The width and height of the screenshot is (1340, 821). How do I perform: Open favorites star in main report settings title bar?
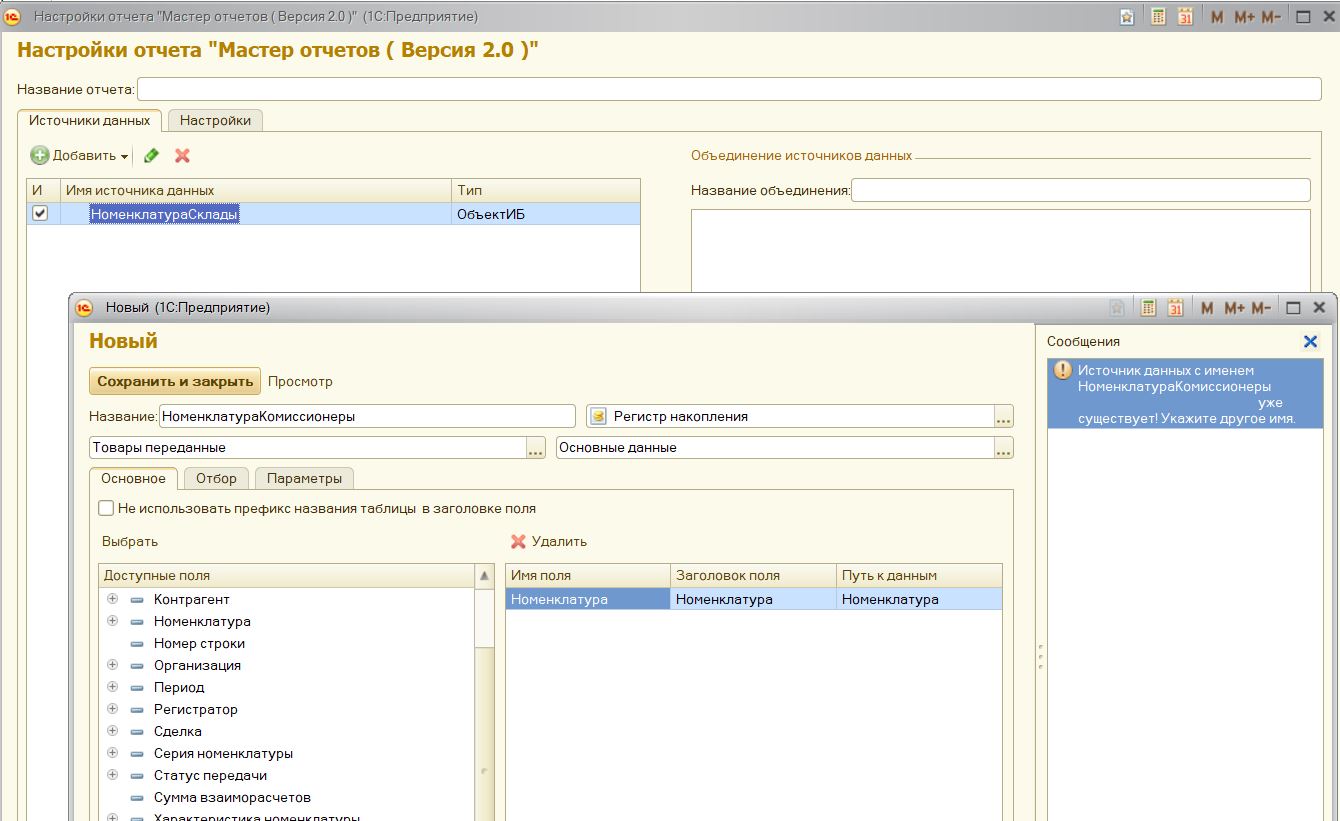(x=1127, y=16)
